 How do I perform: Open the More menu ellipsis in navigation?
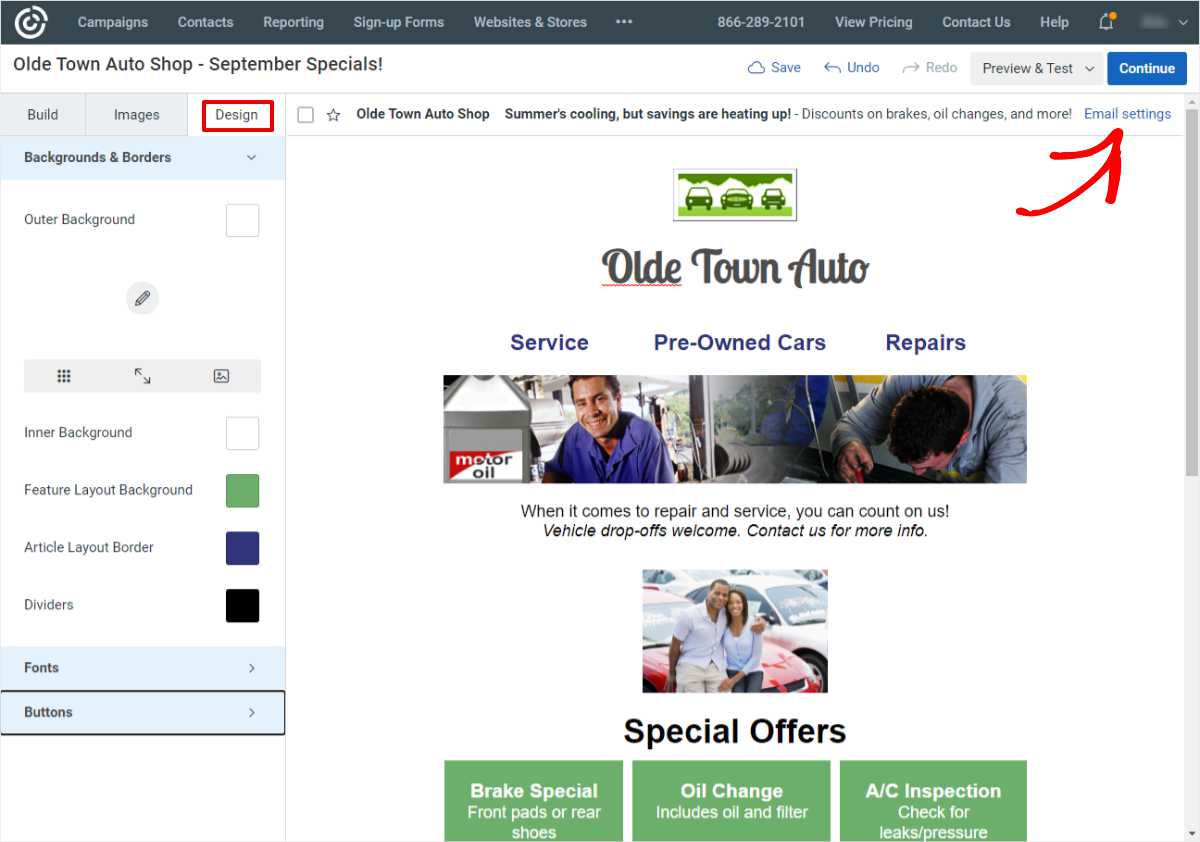pyautogui.click(x=623, y=21)
